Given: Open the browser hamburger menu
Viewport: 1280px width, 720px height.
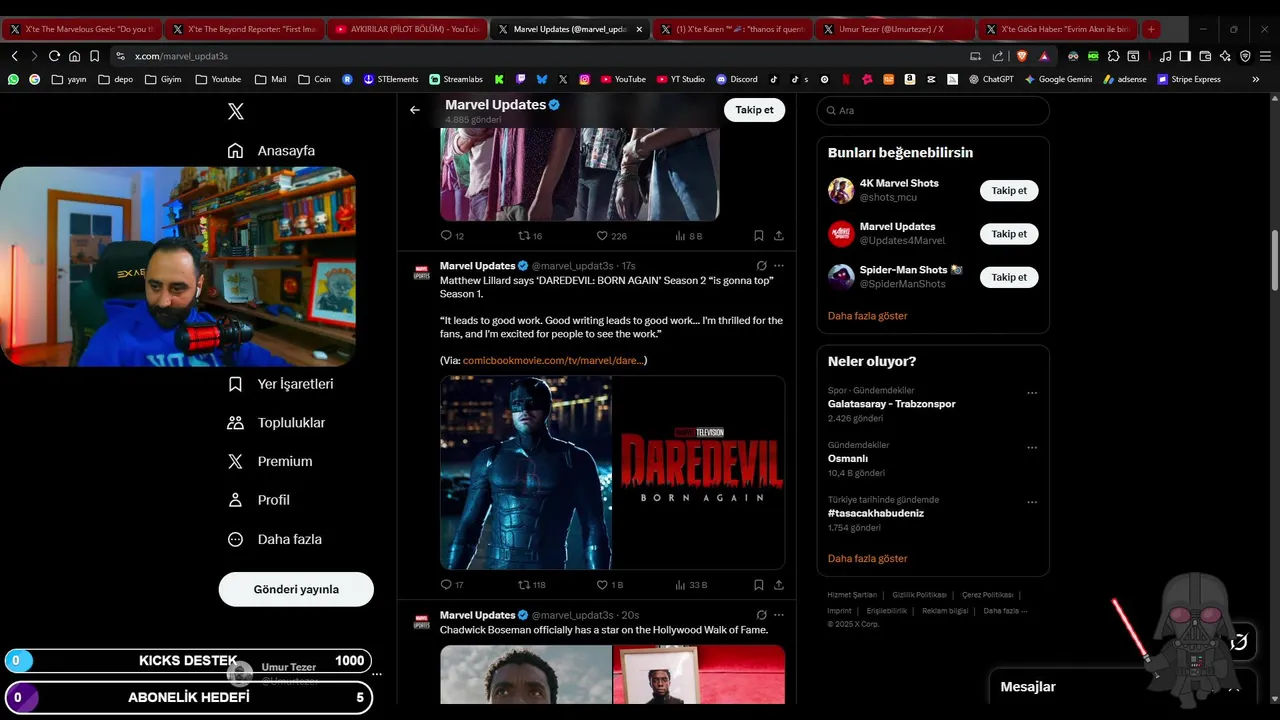Looking at the screenshot, I should pos(1265,56).
